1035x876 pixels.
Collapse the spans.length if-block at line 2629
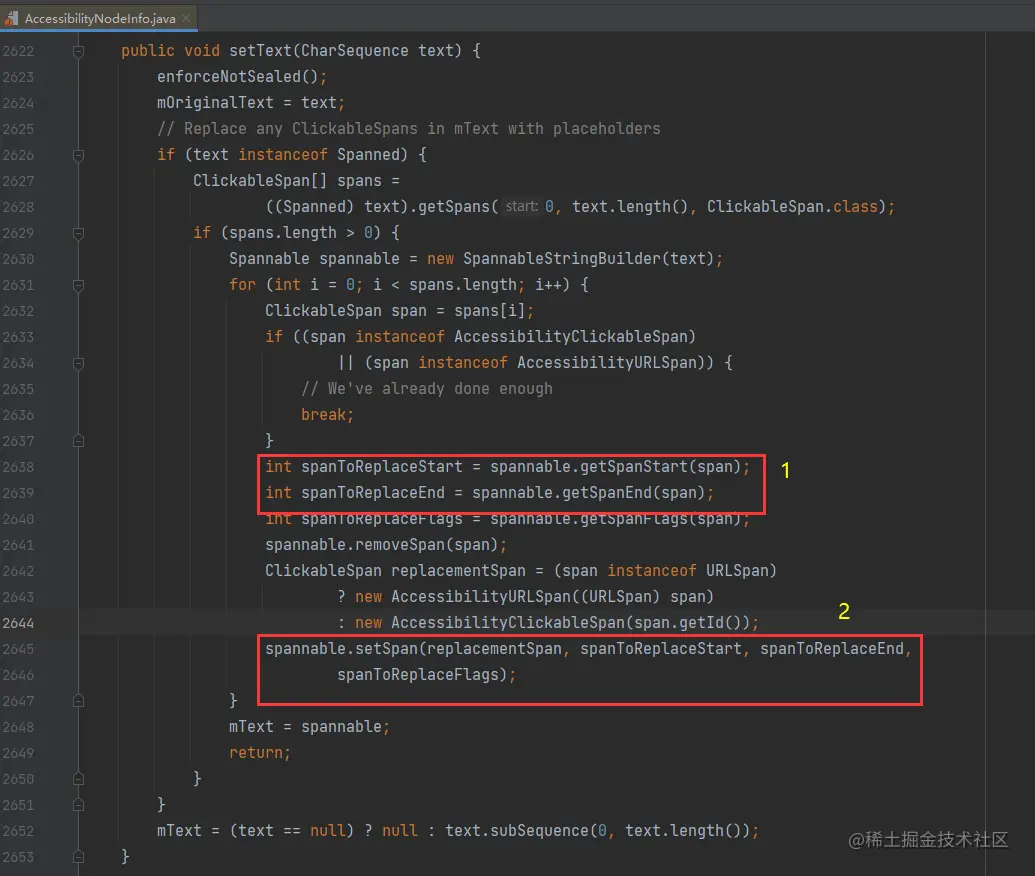click(x=78, y=233)
